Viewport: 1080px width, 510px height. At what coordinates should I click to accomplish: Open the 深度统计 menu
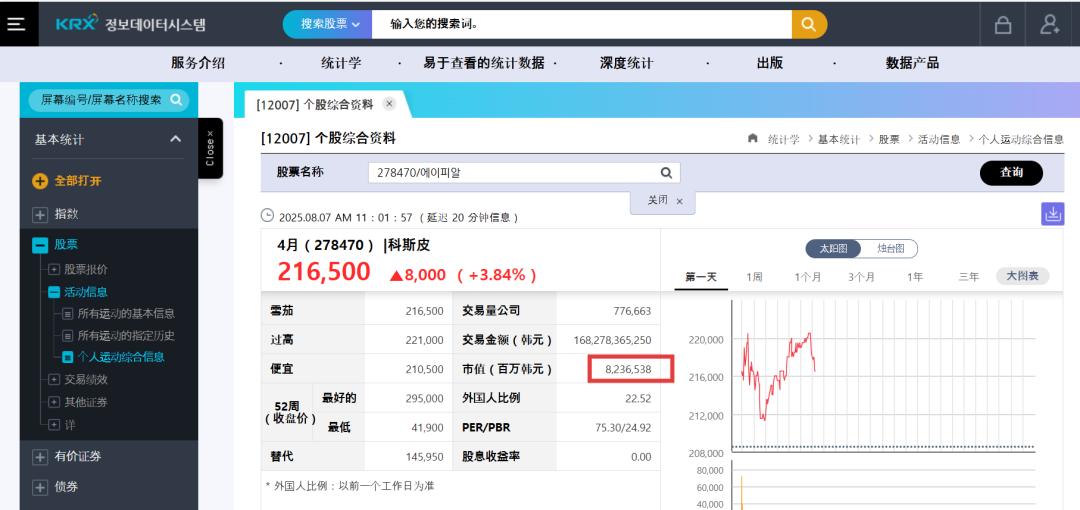(626, 63)
